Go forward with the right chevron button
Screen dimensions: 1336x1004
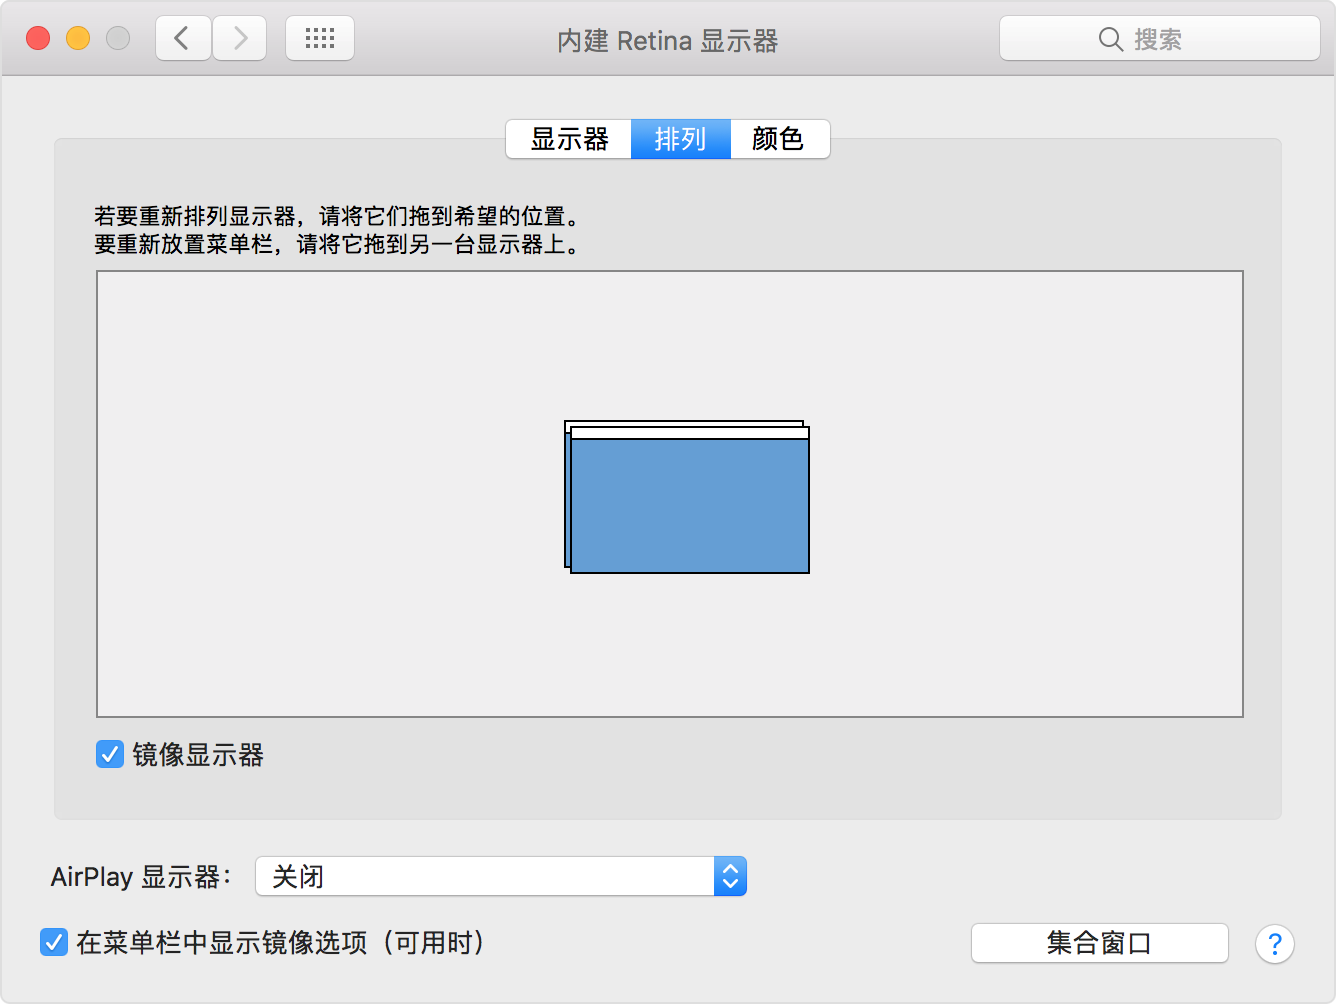[x=239, y=39]
